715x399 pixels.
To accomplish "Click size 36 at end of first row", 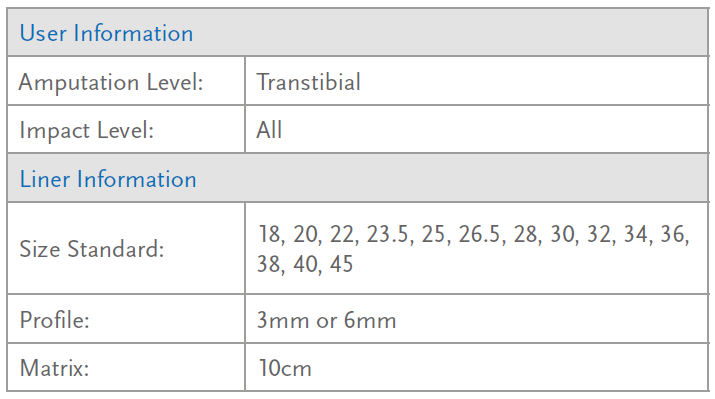I will [672, 234].
